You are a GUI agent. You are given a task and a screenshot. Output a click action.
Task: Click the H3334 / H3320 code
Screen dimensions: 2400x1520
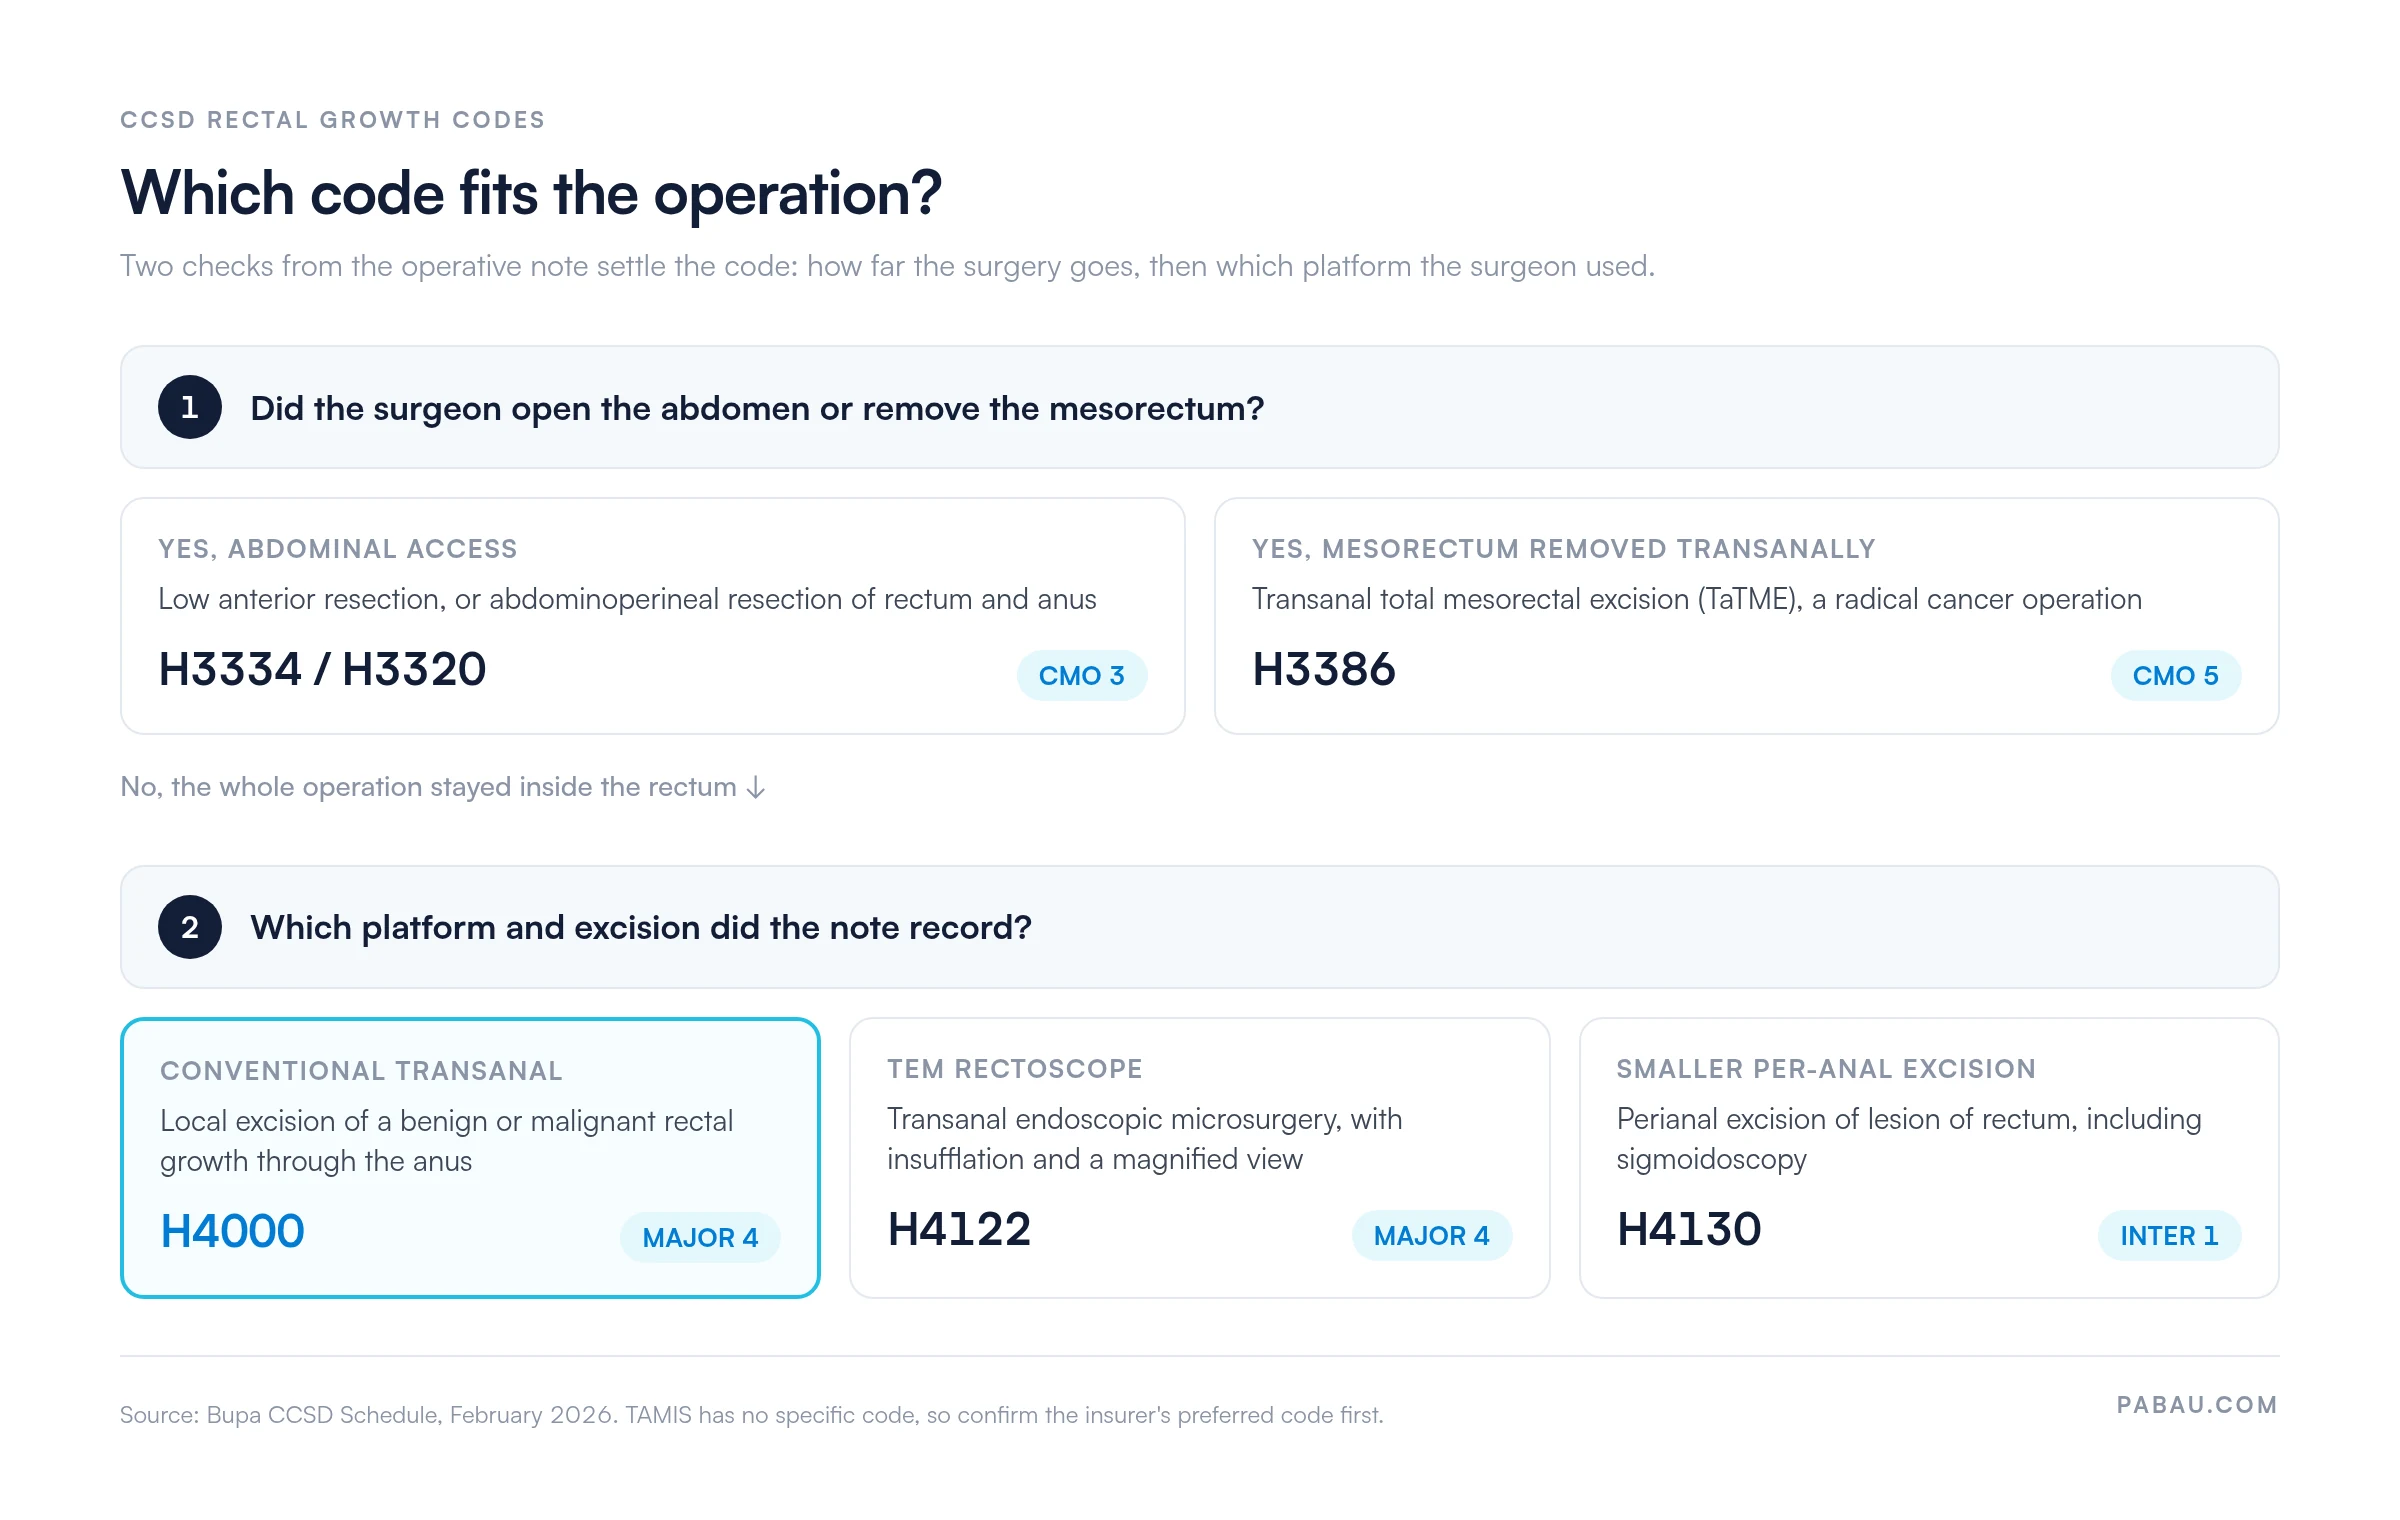(x=322, y=669)
